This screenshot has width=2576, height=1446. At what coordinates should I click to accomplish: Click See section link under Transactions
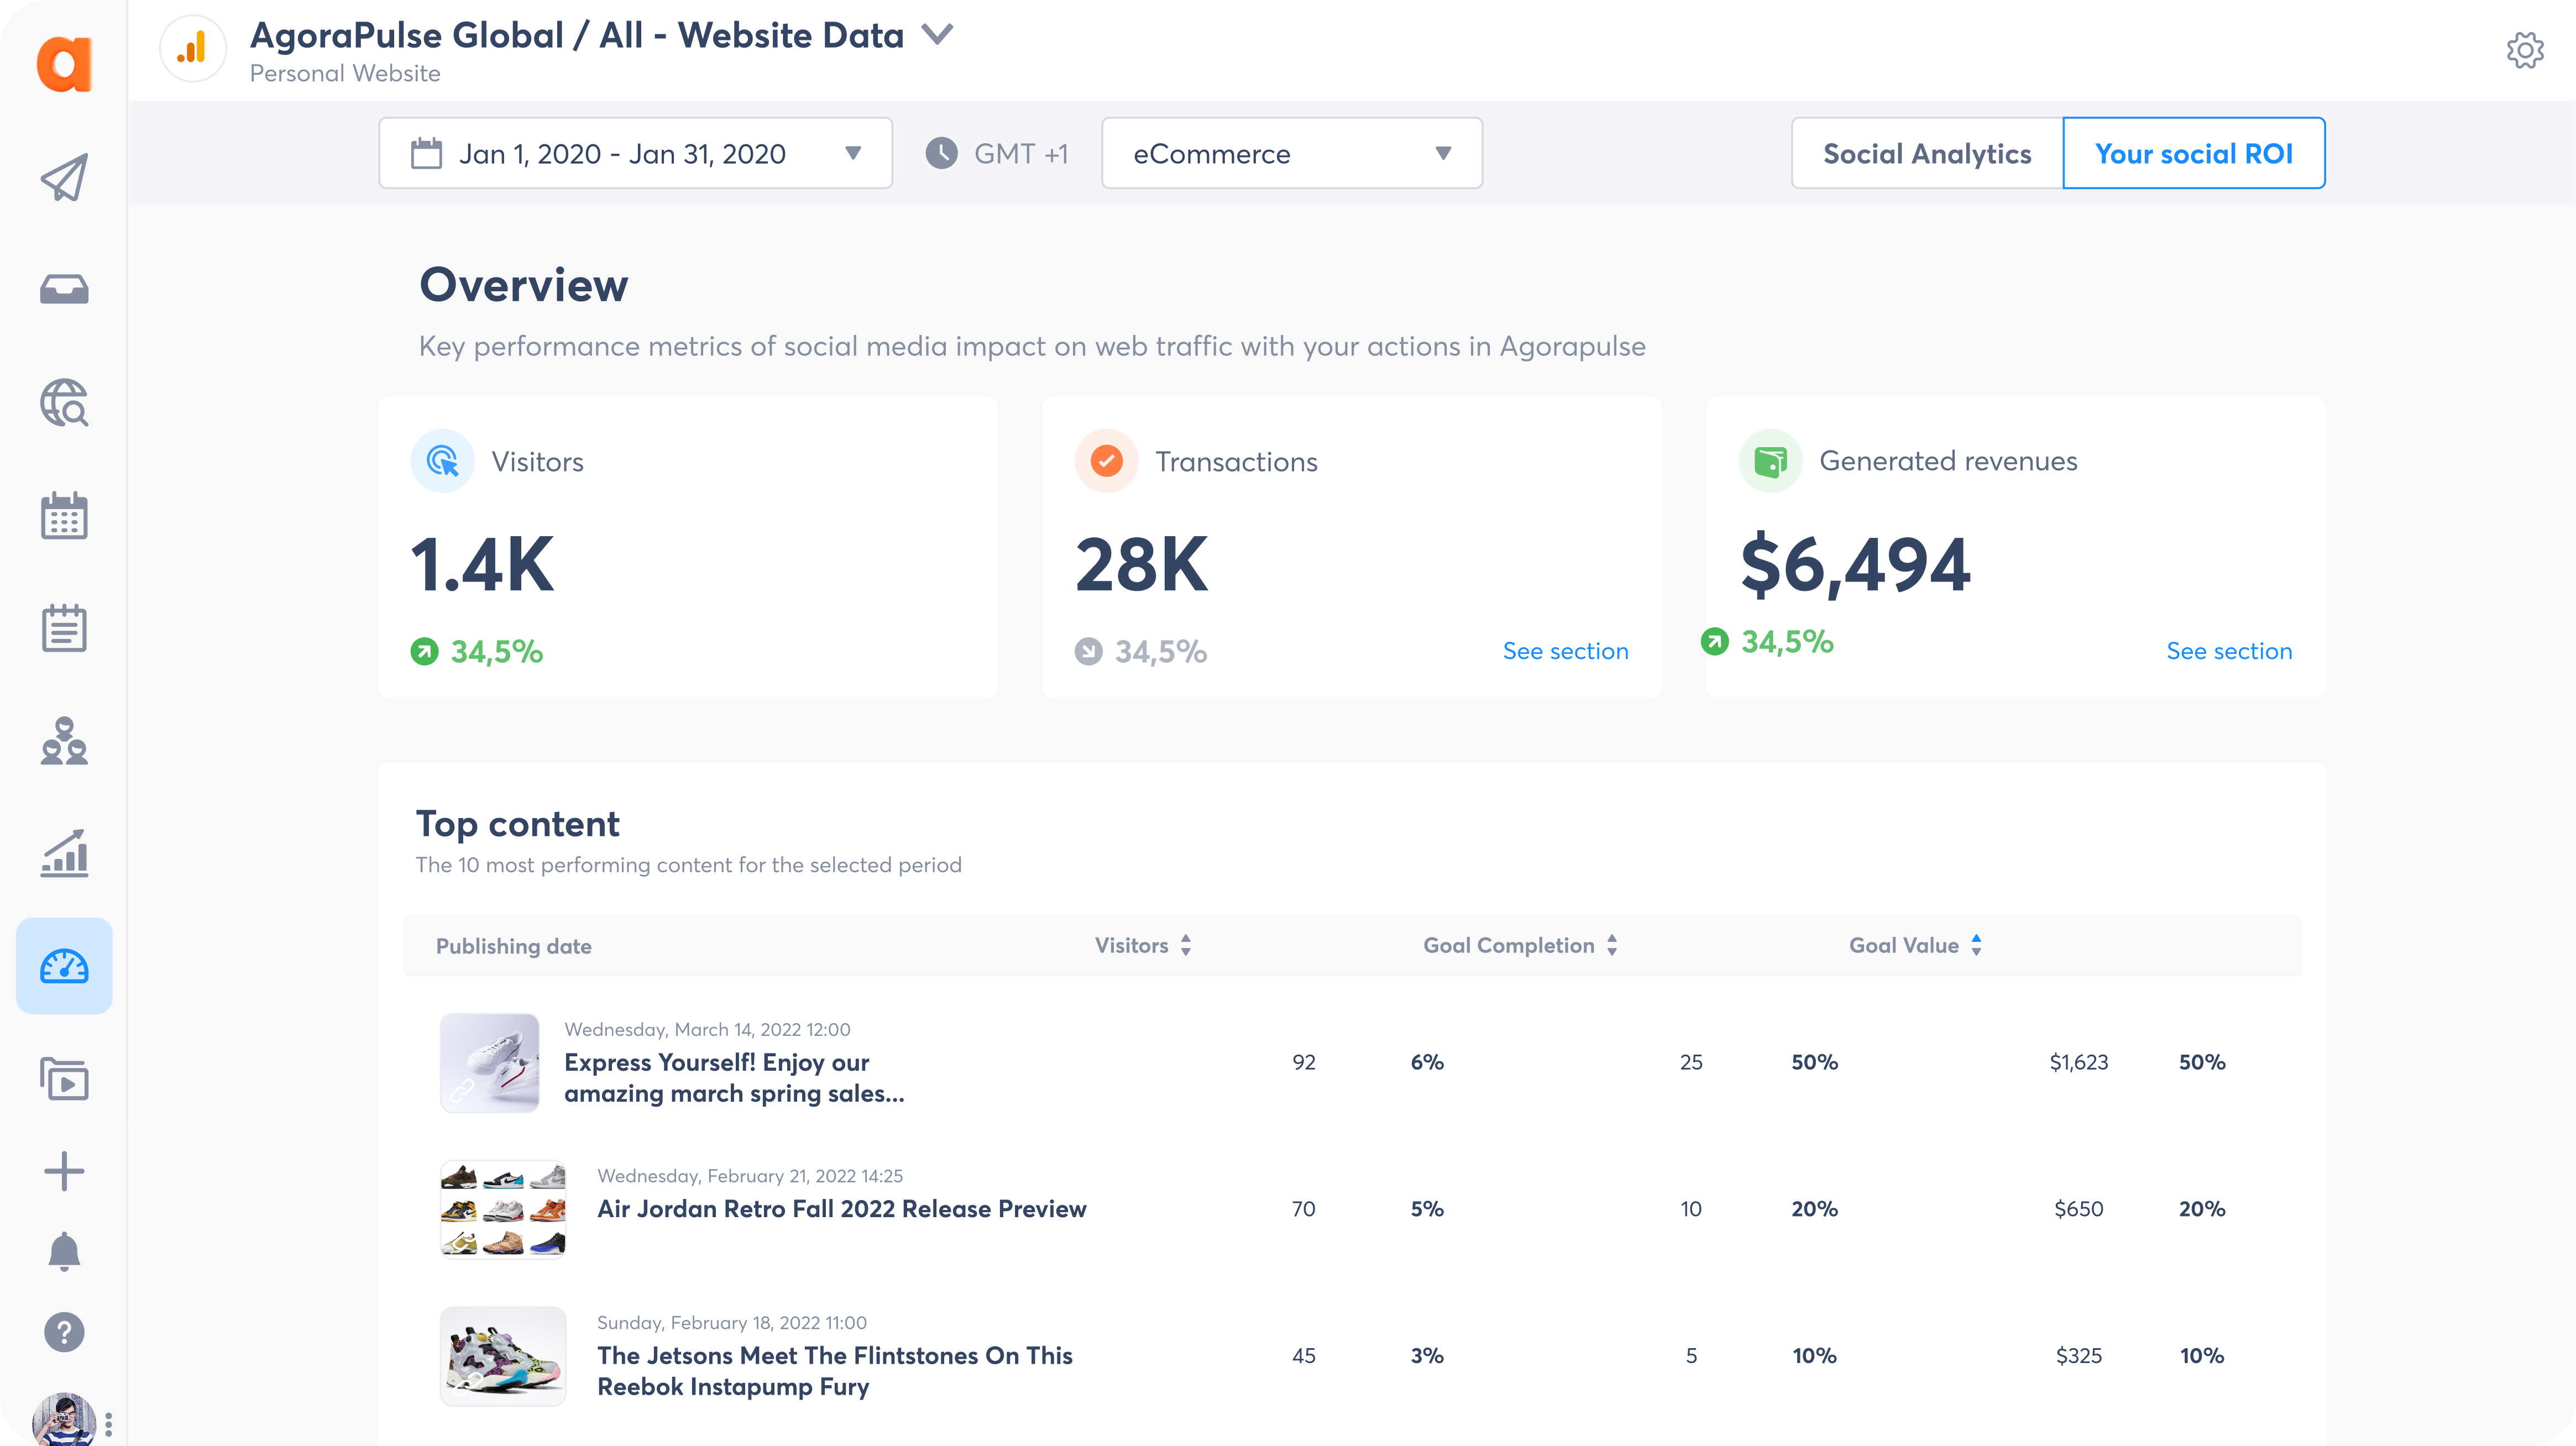click(1564, 649)
